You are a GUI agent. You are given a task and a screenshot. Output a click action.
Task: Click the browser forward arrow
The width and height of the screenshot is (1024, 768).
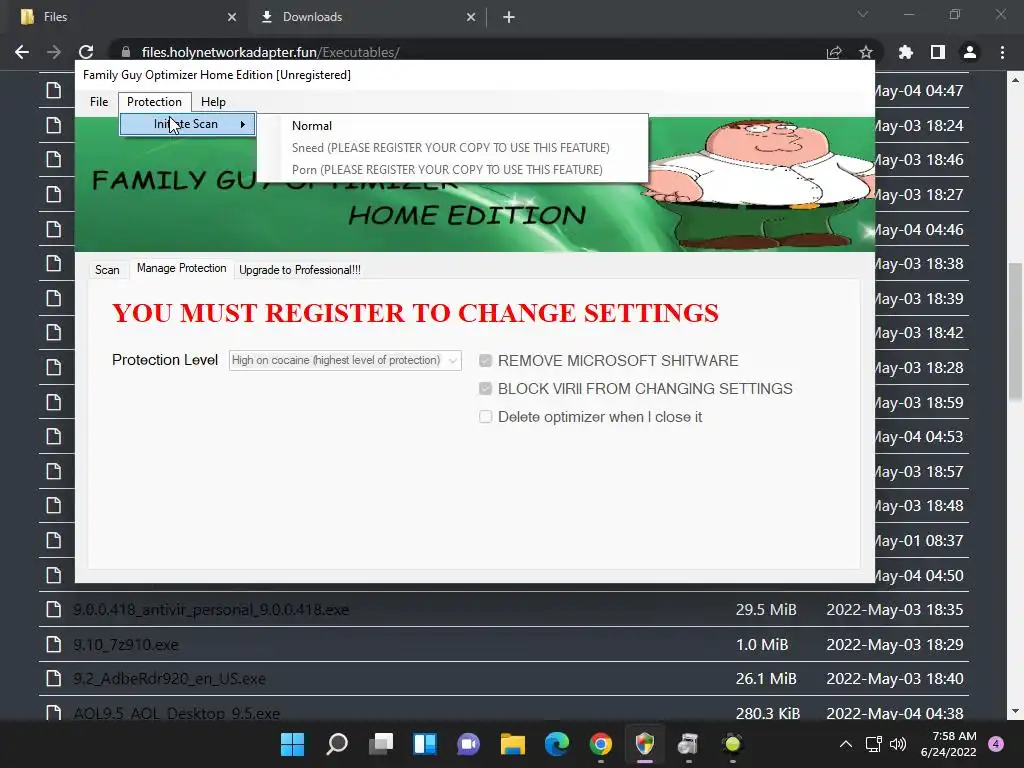pos(54,52)
